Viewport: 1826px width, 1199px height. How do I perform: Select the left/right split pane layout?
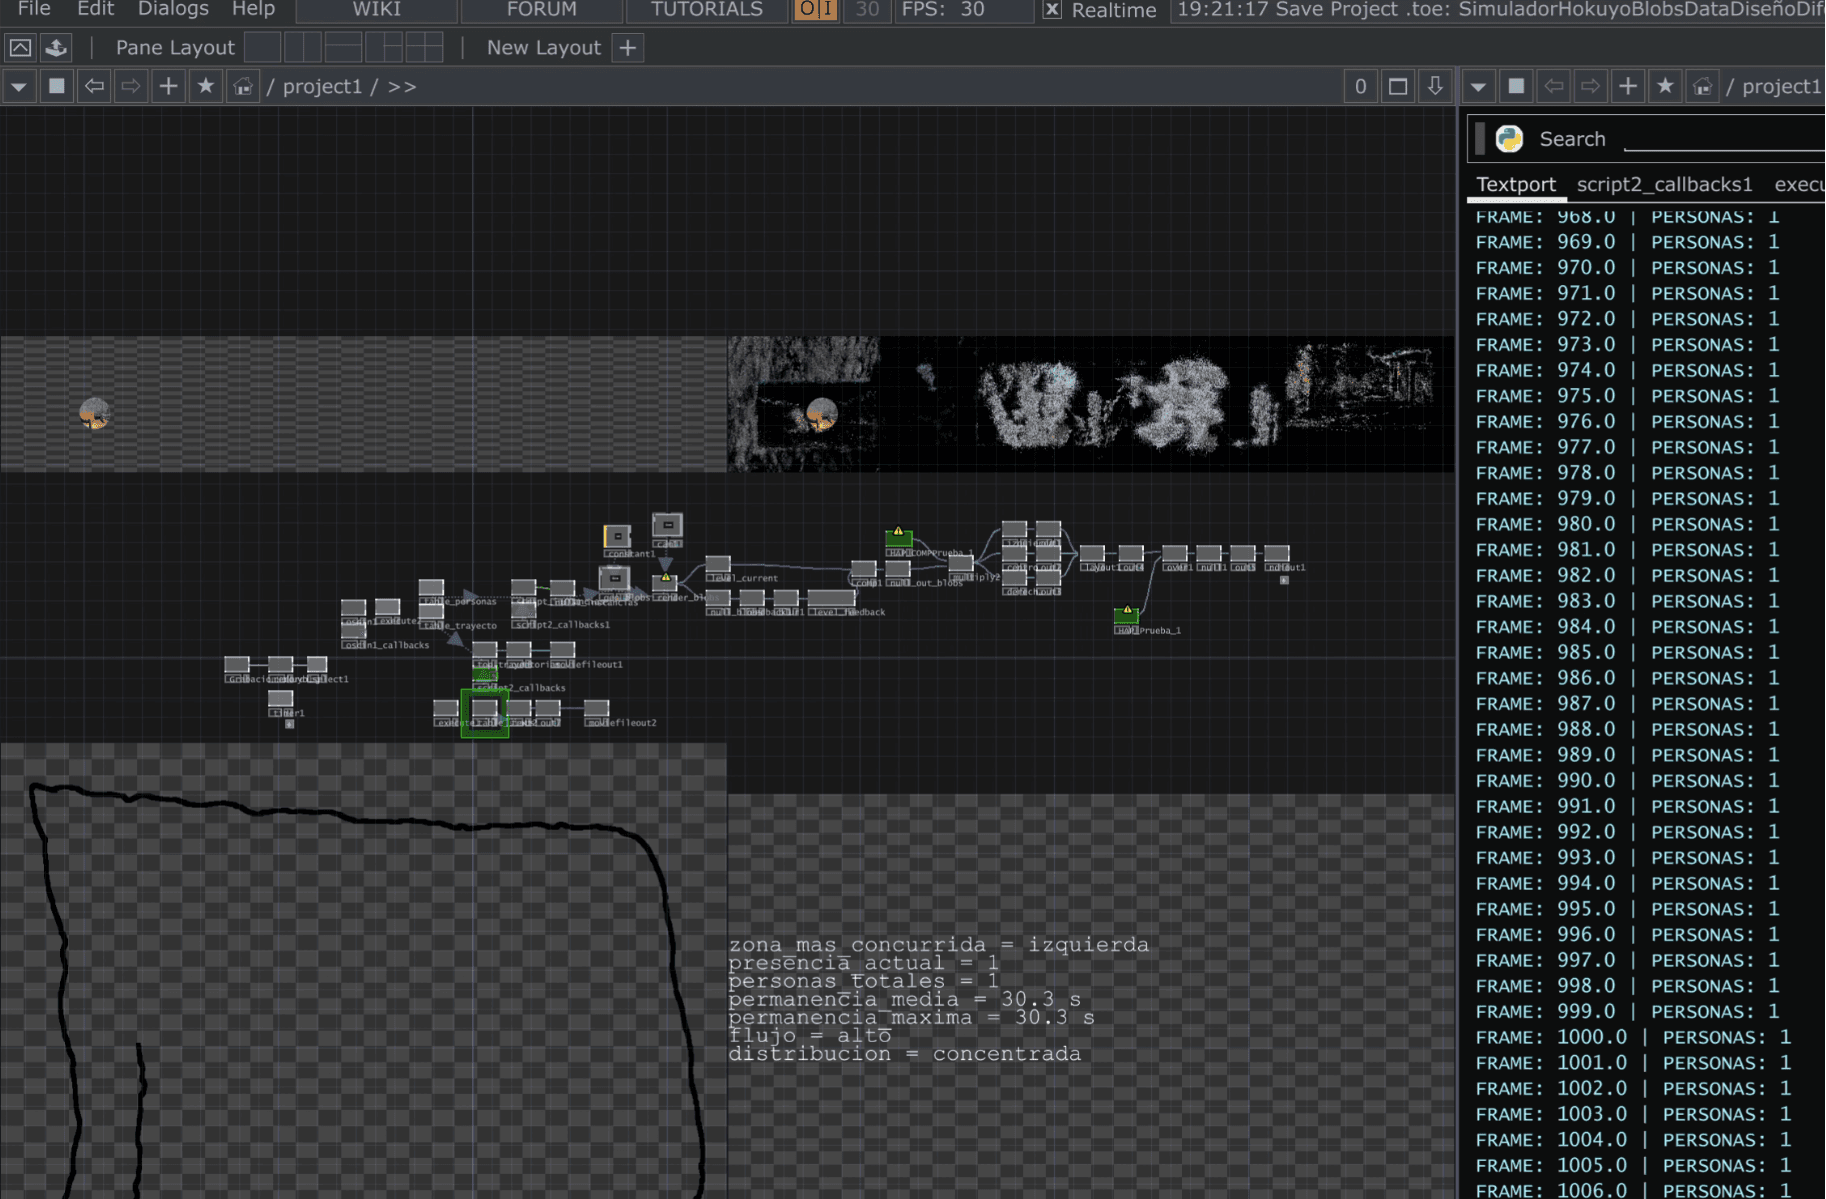coord(303,47)
